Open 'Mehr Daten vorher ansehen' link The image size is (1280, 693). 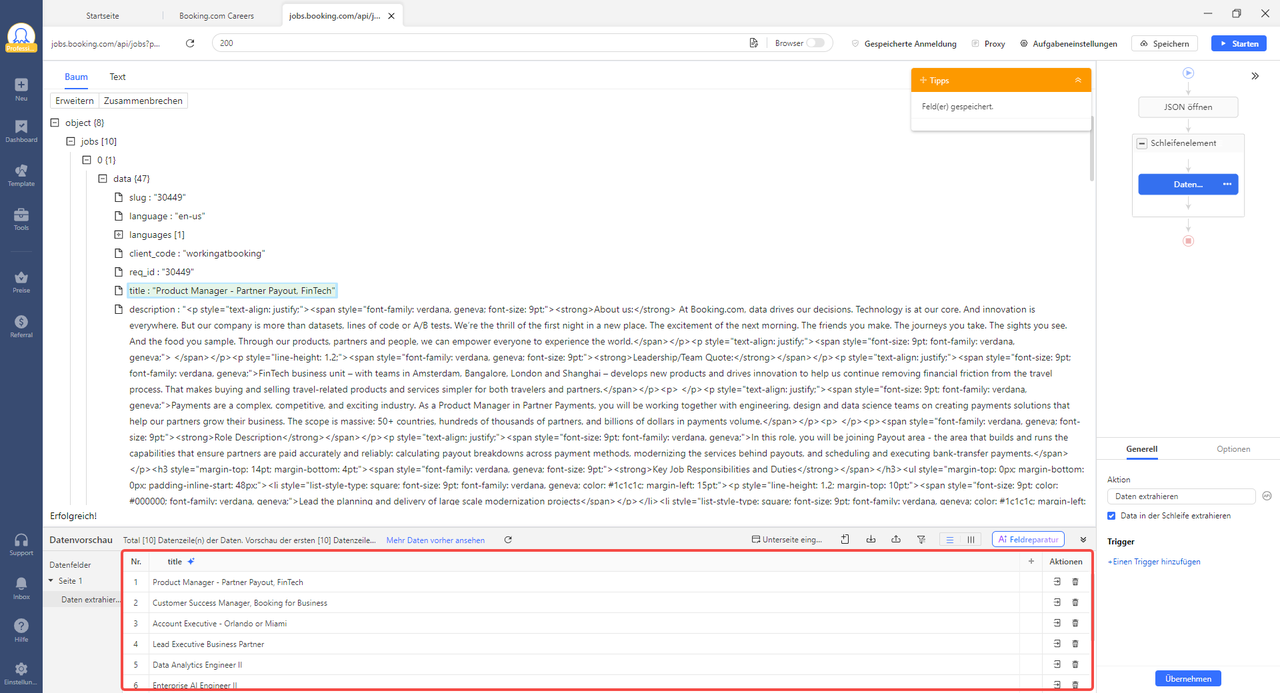pos(435,540)
